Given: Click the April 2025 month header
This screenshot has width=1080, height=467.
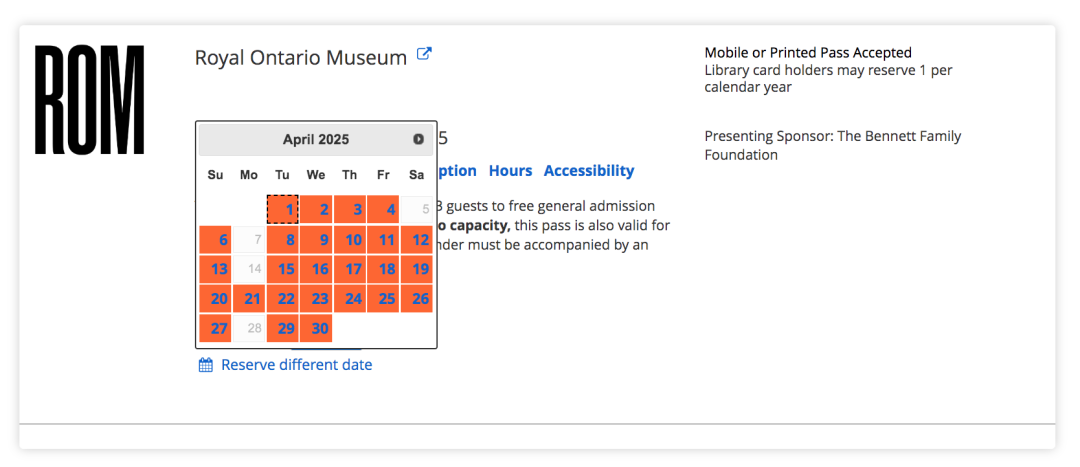Looking at the screenshot, I should pyautogui.click(x=316, y=140).
